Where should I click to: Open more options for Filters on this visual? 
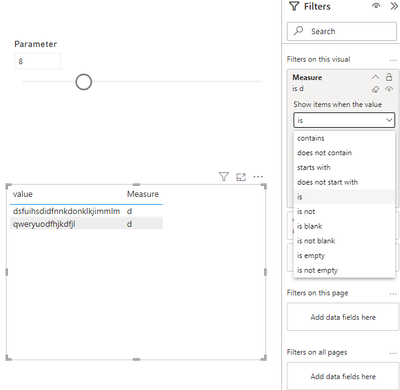pos(393,60)
